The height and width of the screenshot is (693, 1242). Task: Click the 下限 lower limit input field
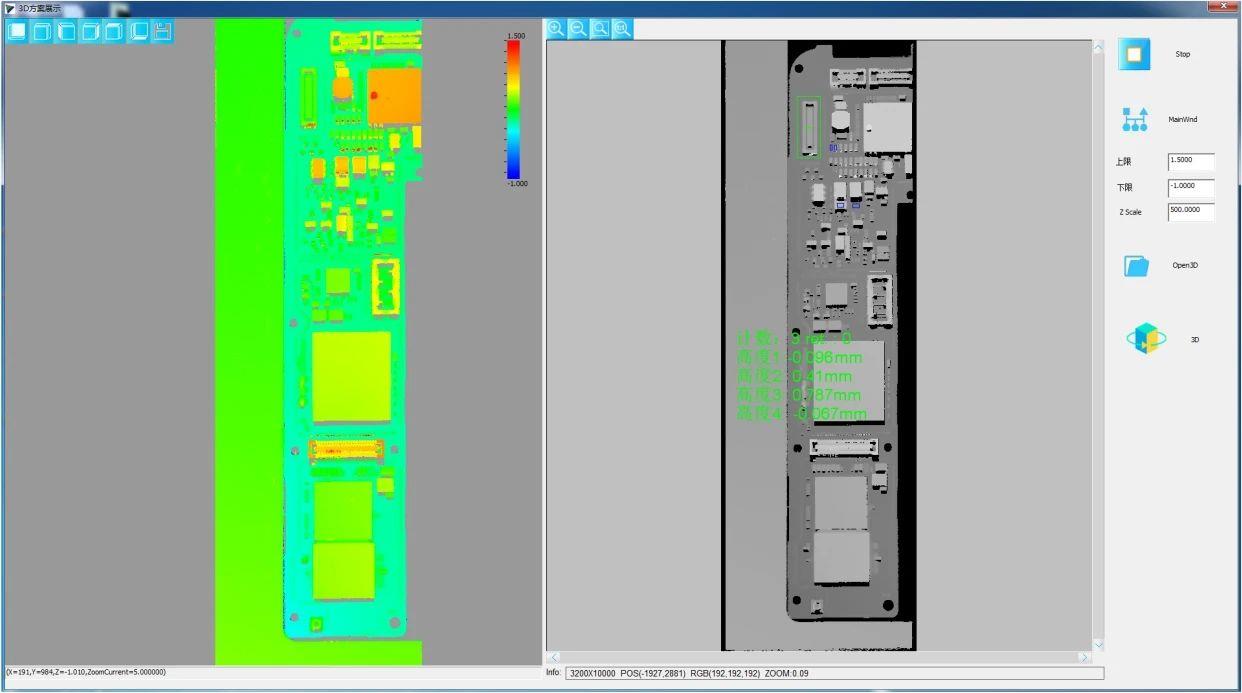pyautogui.click(x=1190, y=188)
